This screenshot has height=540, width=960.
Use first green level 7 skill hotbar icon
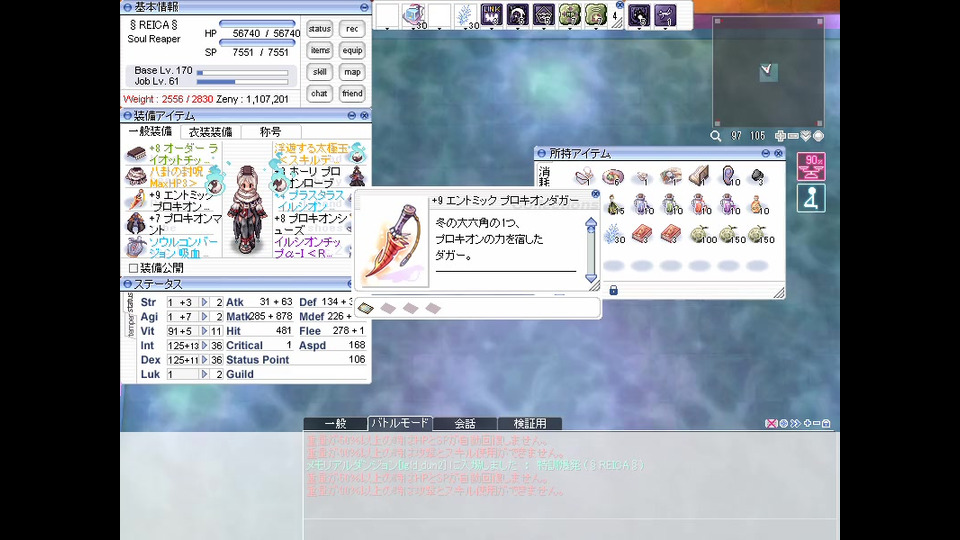tap(569, 15)
